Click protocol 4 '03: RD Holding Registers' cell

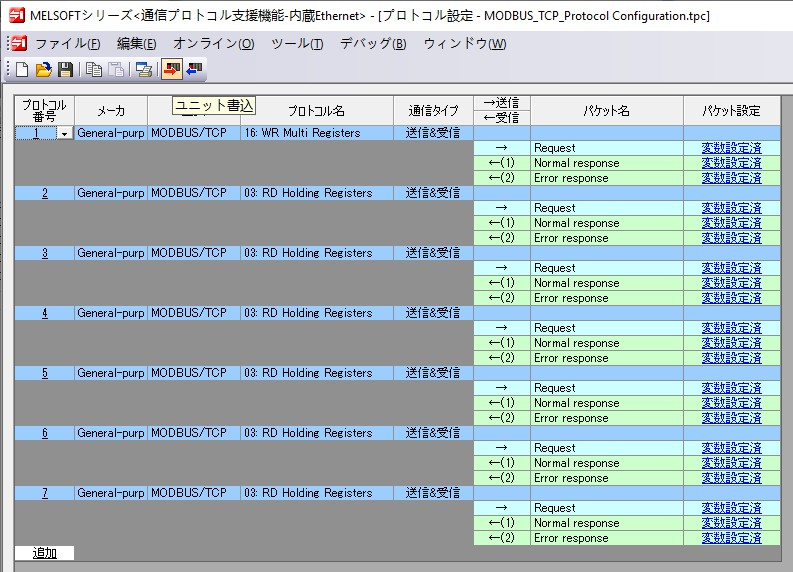pyautogui.click(x=317, y=313)
